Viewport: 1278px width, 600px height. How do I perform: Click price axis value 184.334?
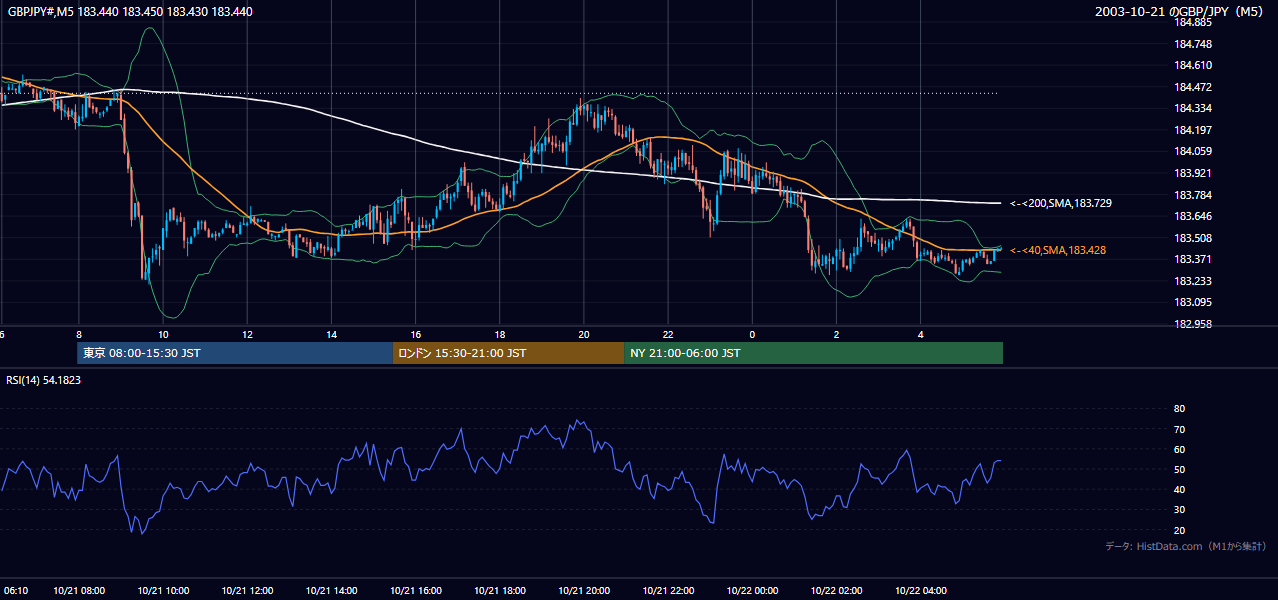click(1193, 108)
